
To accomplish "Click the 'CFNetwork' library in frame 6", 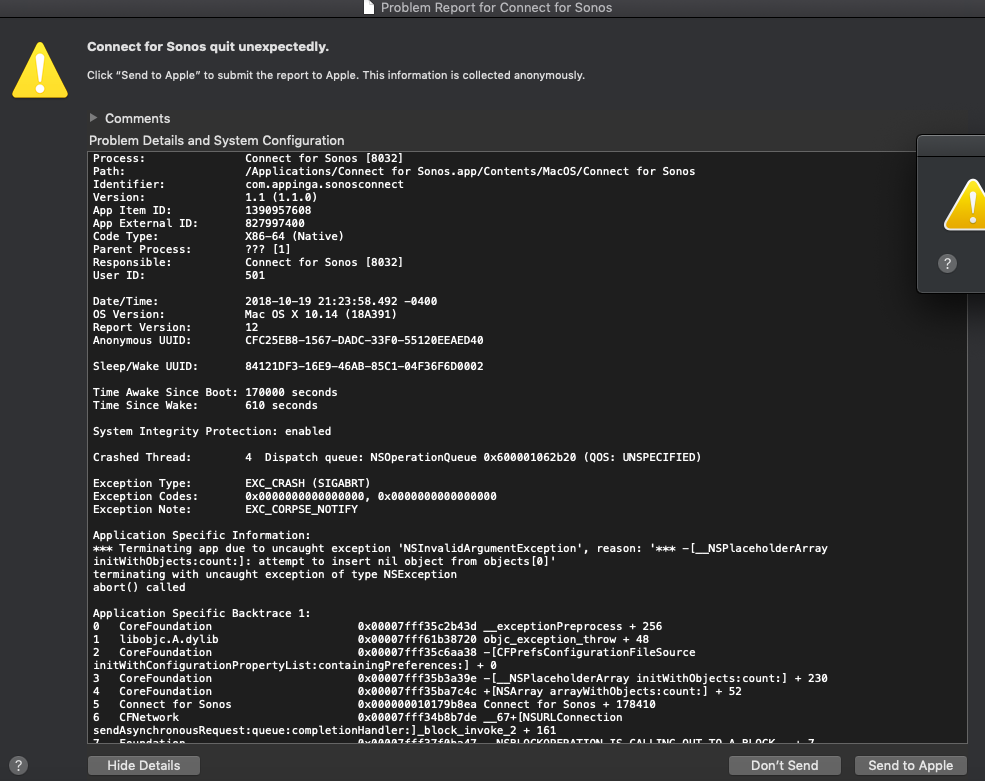I will click(x=149, y=718).
